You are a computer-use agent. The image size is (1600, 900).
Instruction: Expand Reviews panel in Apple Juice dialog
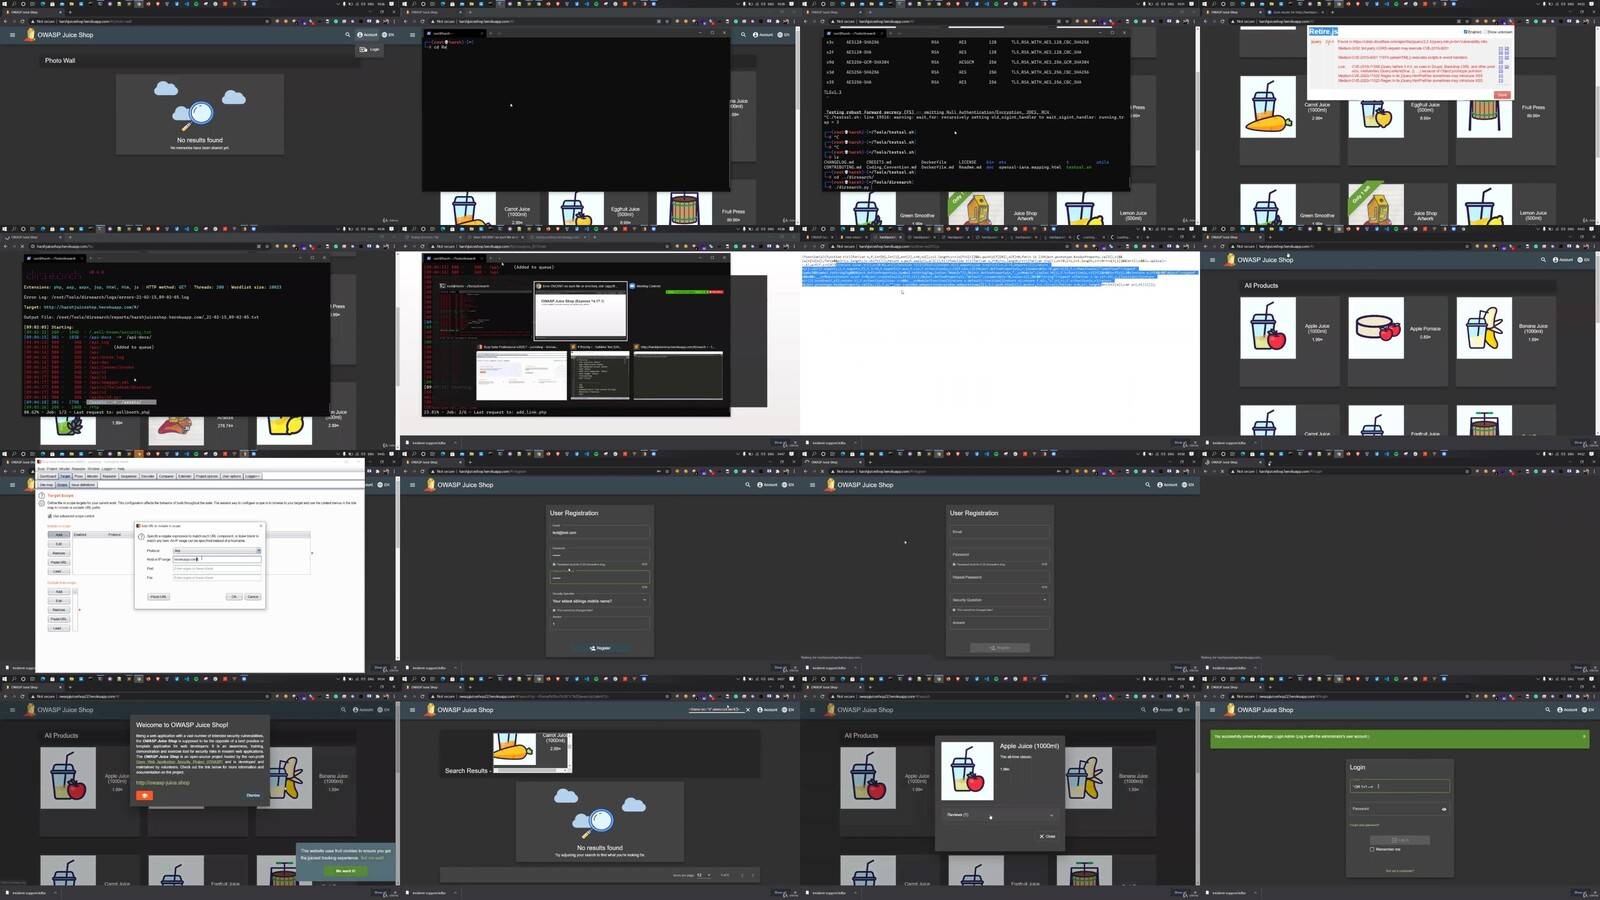999,815
